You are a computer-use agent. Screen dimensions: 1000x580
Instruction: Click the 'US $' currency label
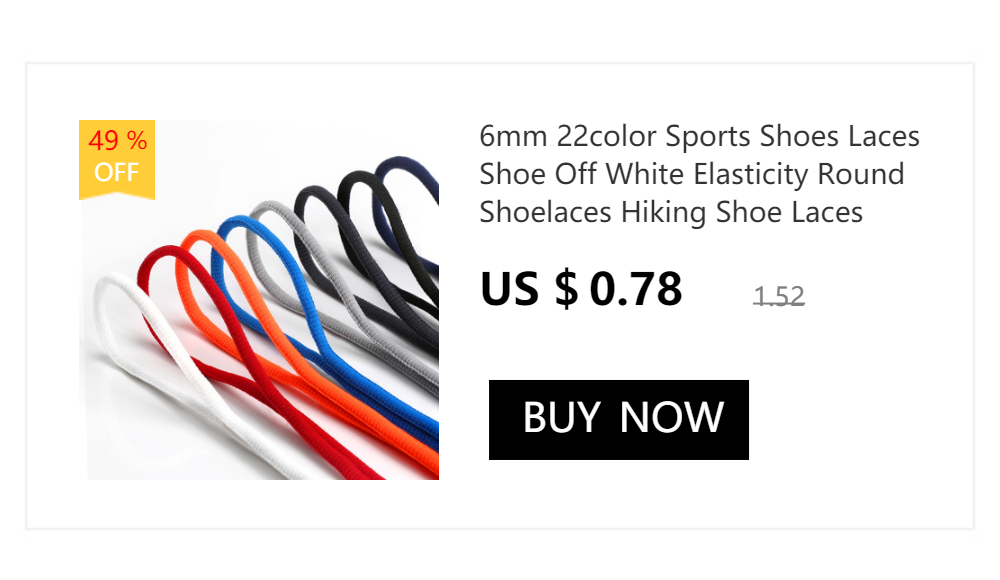click(529, 289)
